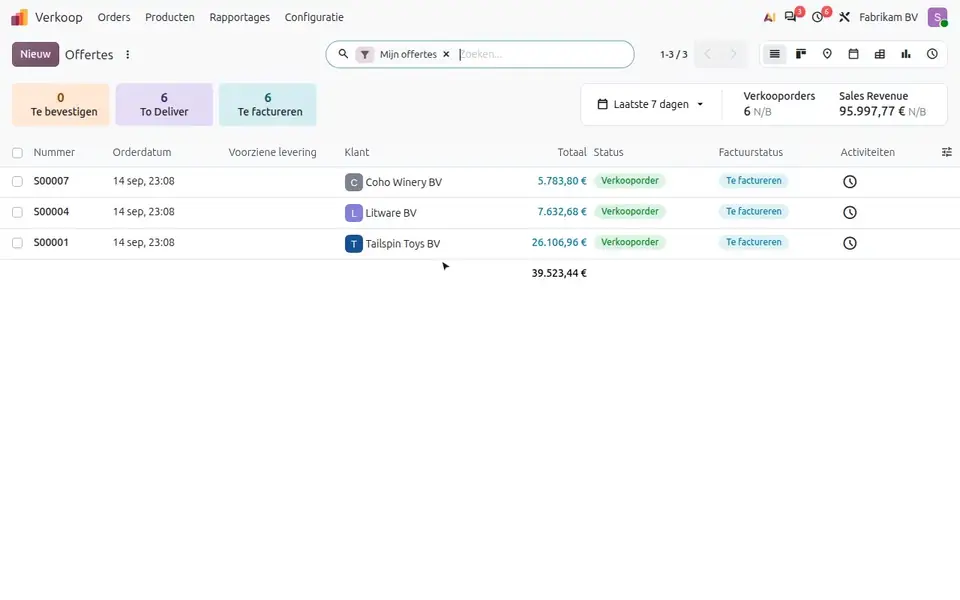Click the Tailspin Toys BV avatar
This screenshot has height=600, width=960.
pyautogui.click(x=354, y=244)
